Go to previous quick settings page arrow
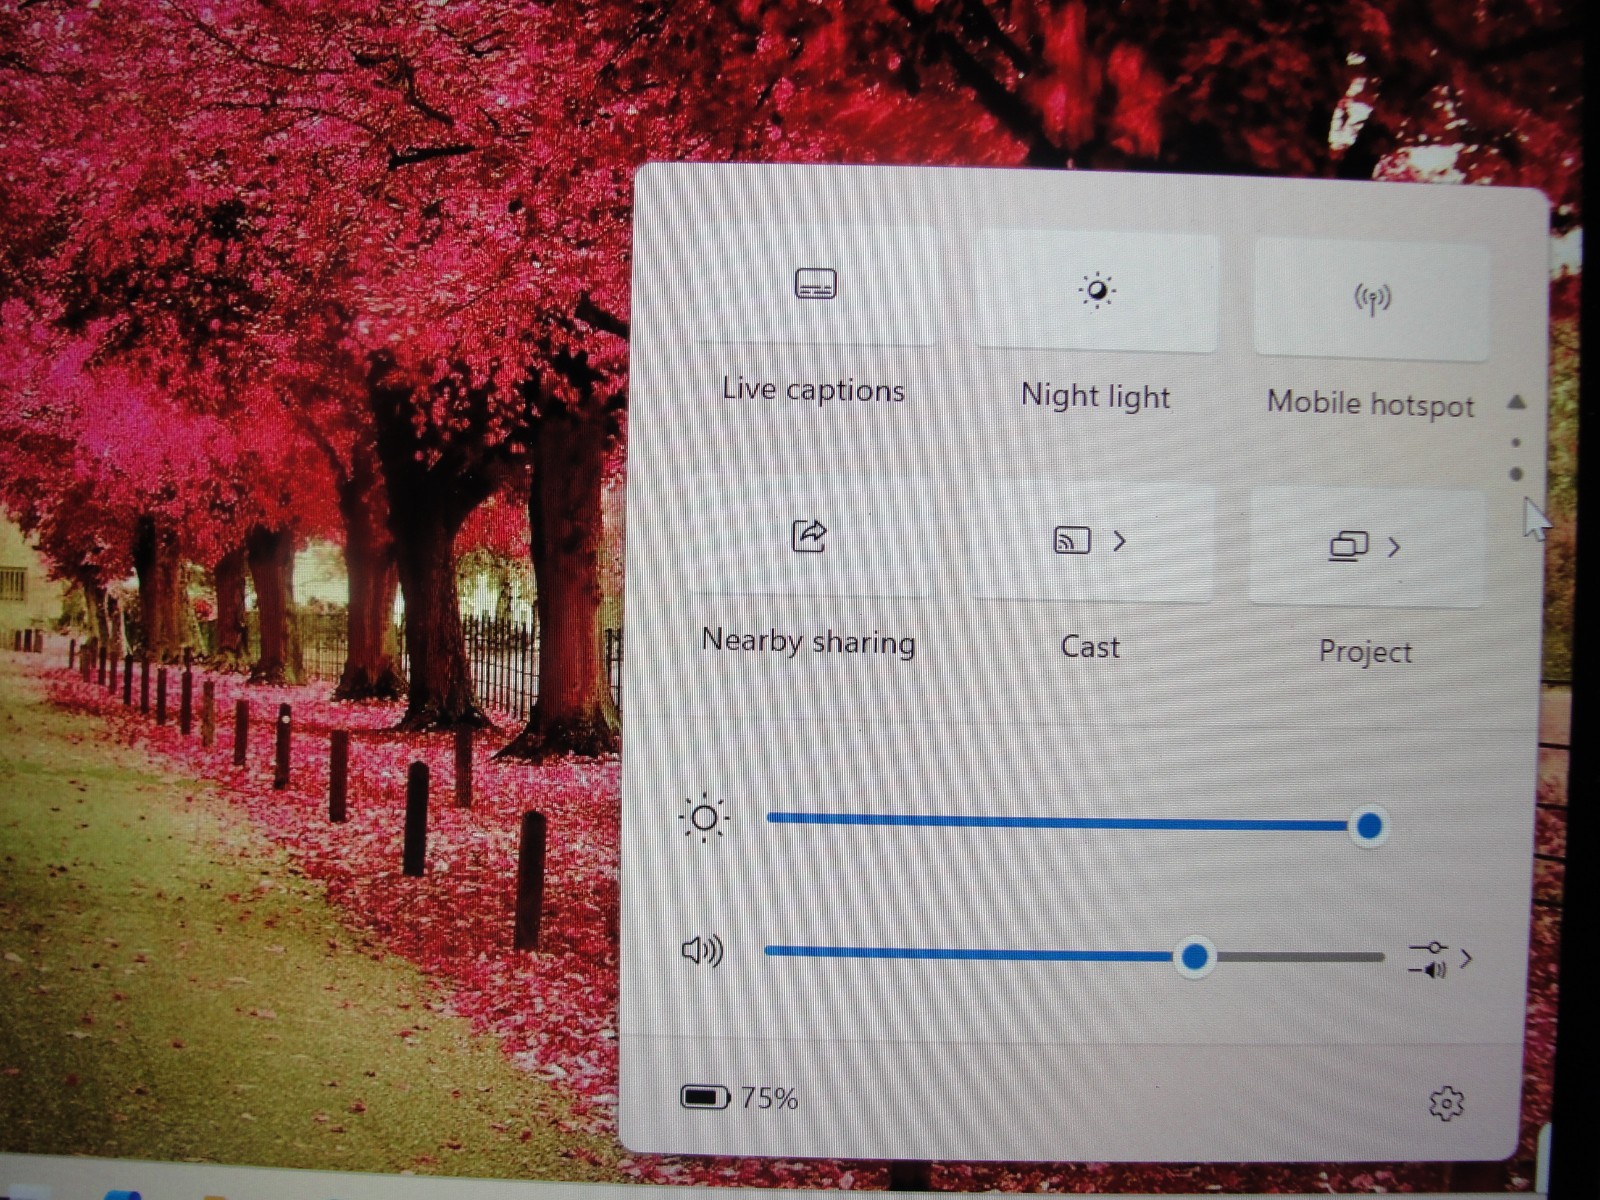This screenshot has width=1600, height=1200. (x=1517, y=402)
